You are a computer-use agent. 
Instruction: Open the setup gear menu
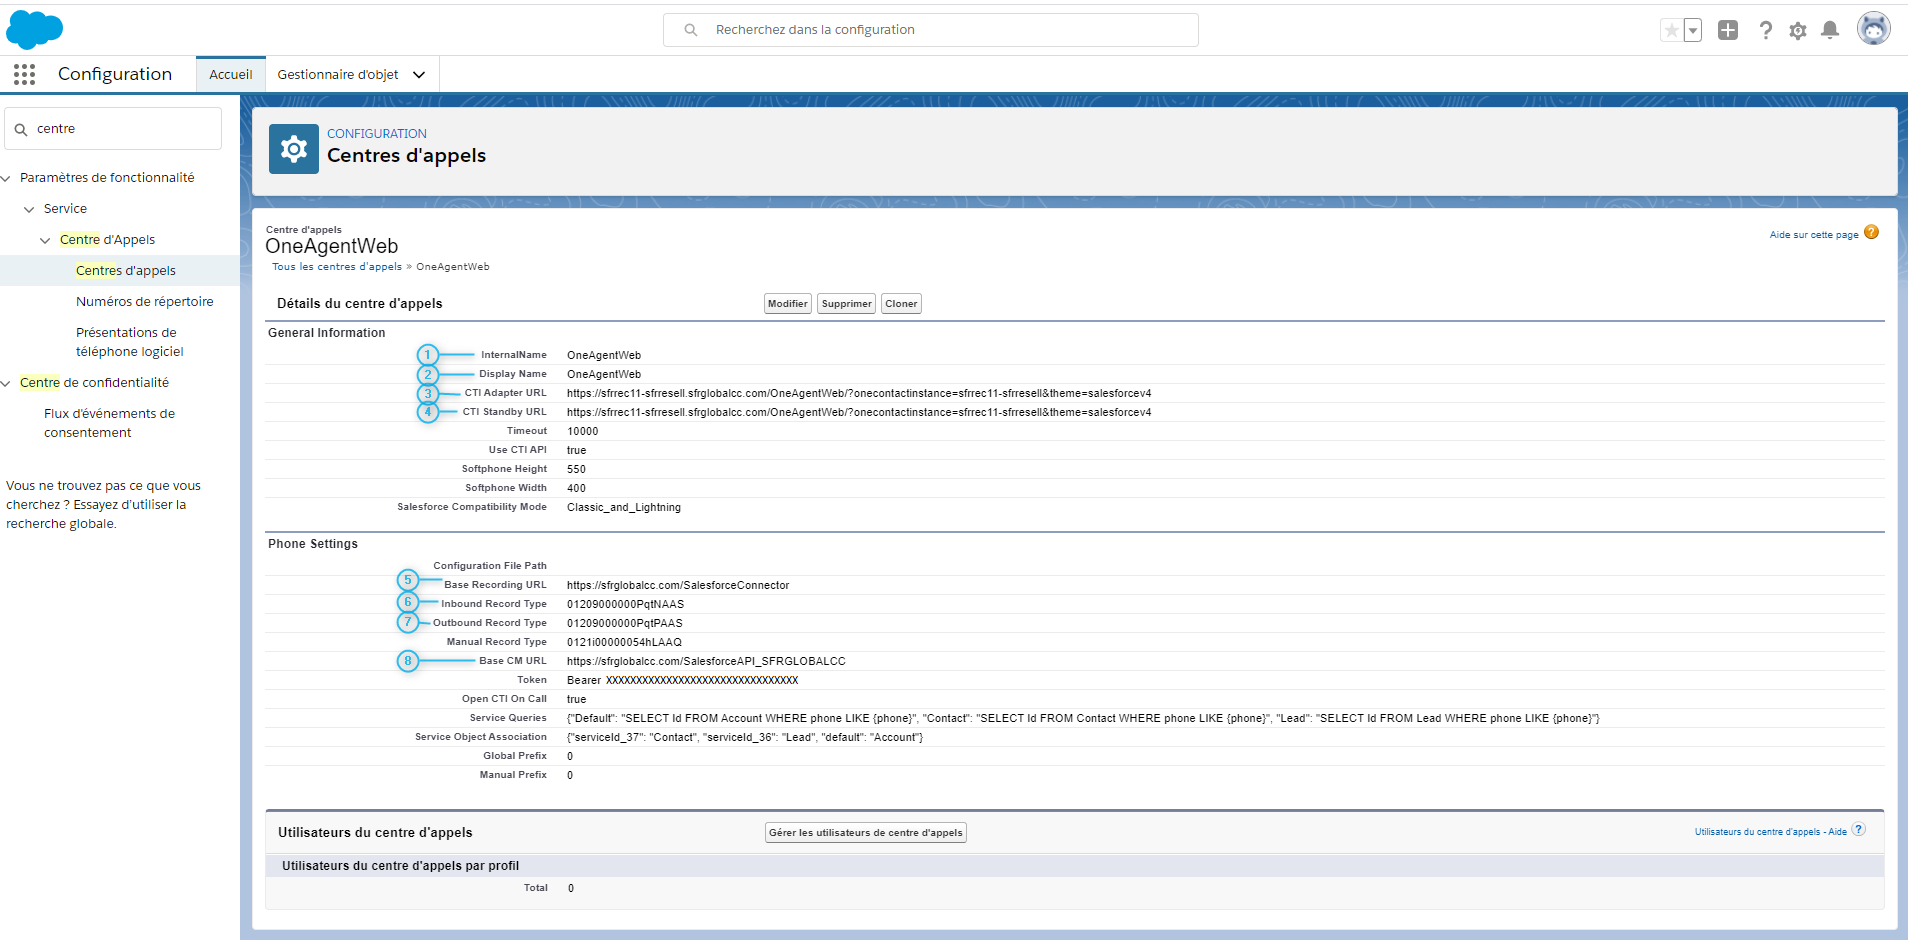(1798, 31)
